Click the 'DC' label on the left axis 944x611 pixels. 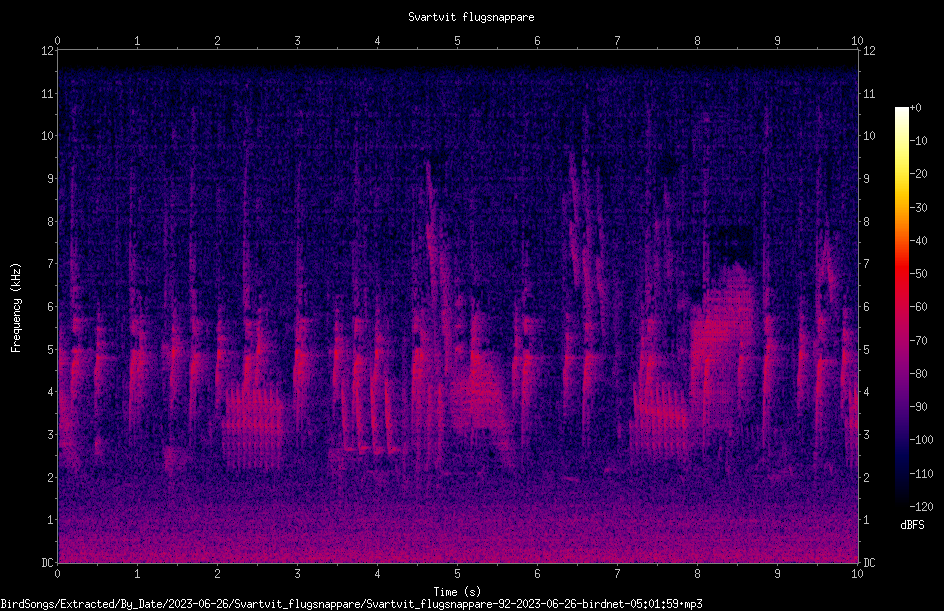(x=47, y=563)
